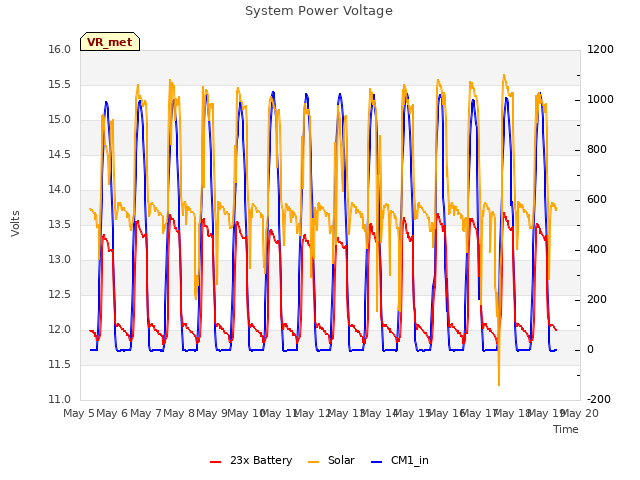Click the 13.0 left axis tick label

click(60, 260)
